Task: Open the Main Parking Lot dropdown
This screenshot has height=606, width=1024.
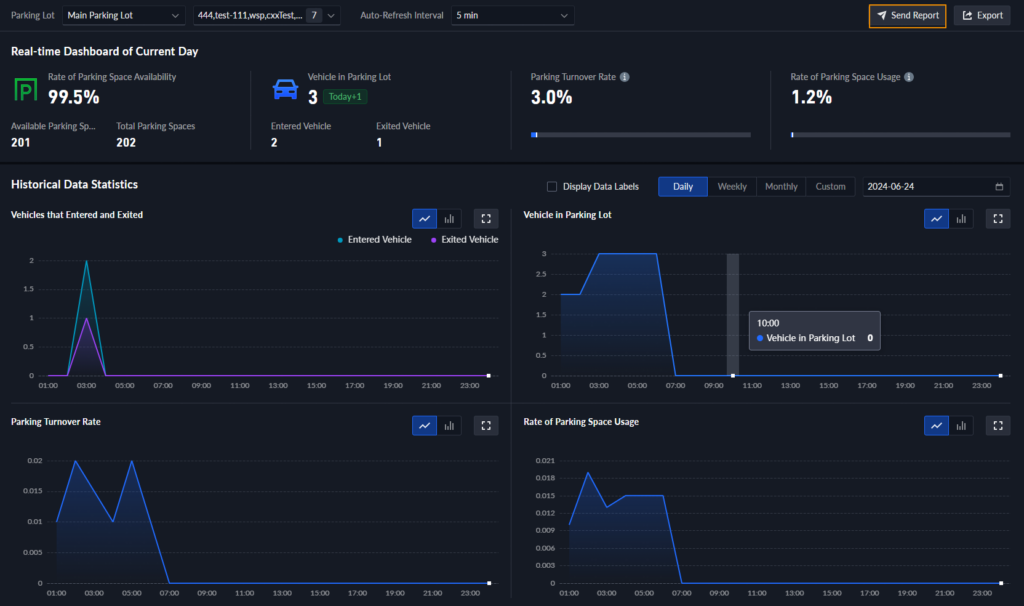Action: [124, 16]
